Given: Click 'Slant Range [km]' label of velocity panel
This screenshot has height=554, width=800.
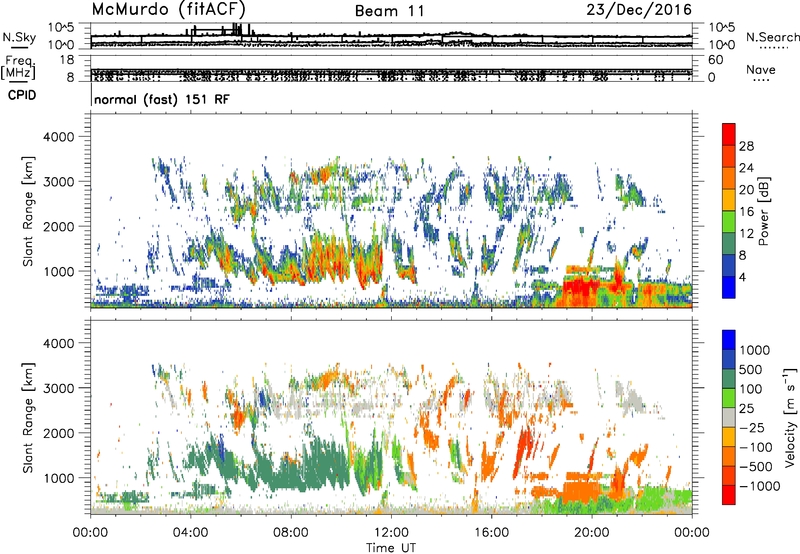Looking at the screenshot, I should click(28, 417).
